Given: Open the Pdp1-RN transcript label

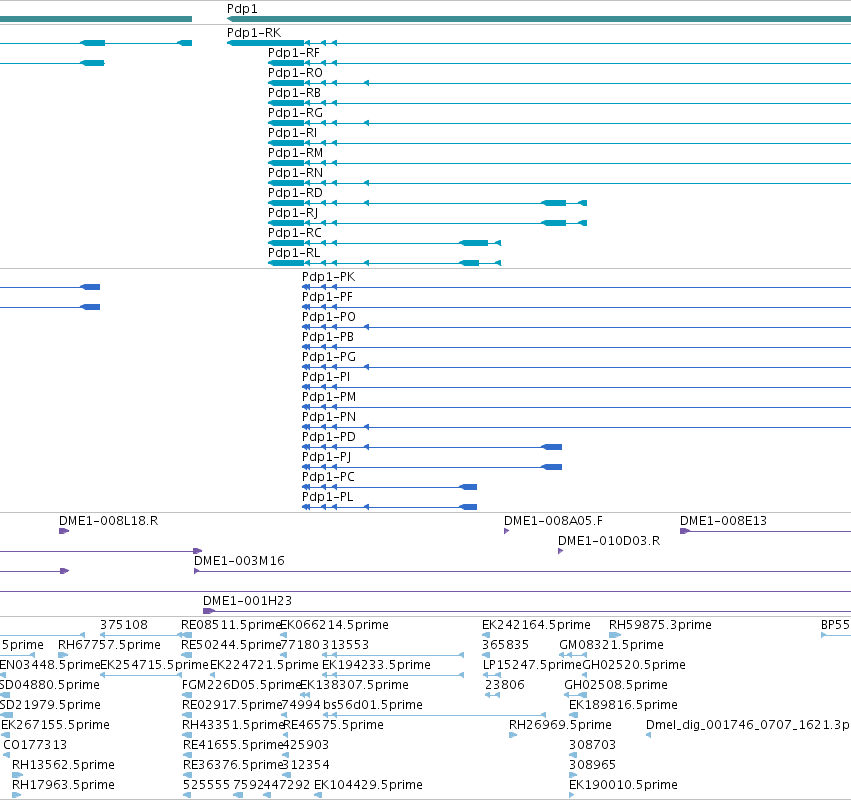Looking at the screenshot, I should pos(295,173).
